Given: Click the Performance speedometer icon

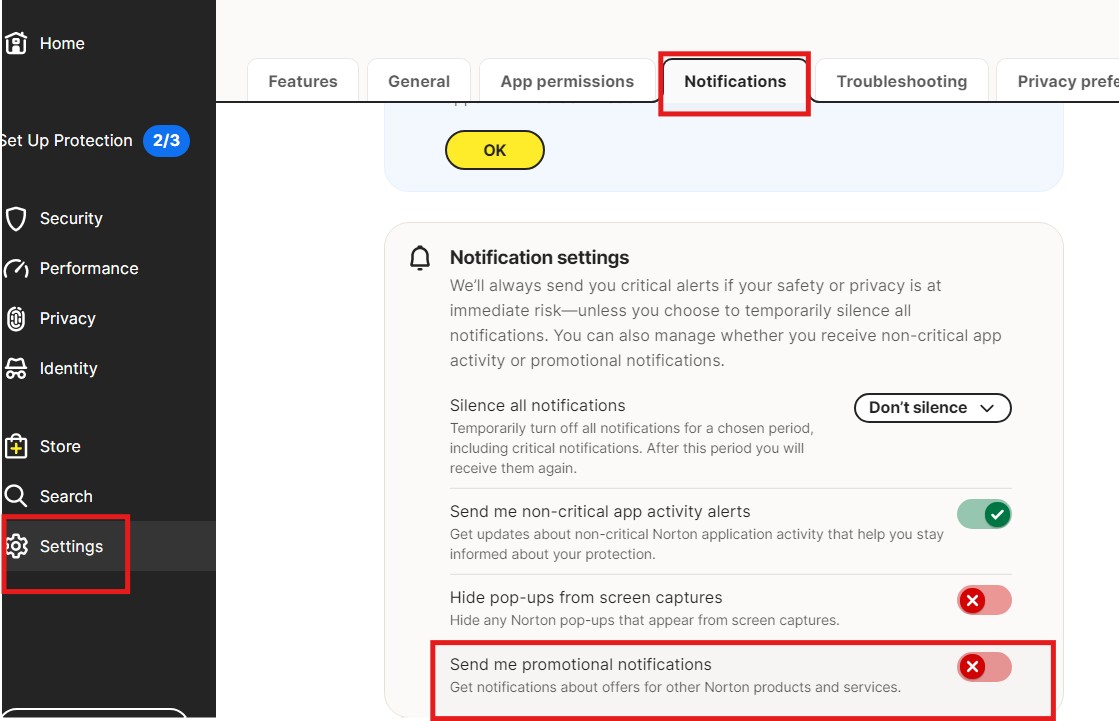Looking at the screenshot, I should [16, 269].
